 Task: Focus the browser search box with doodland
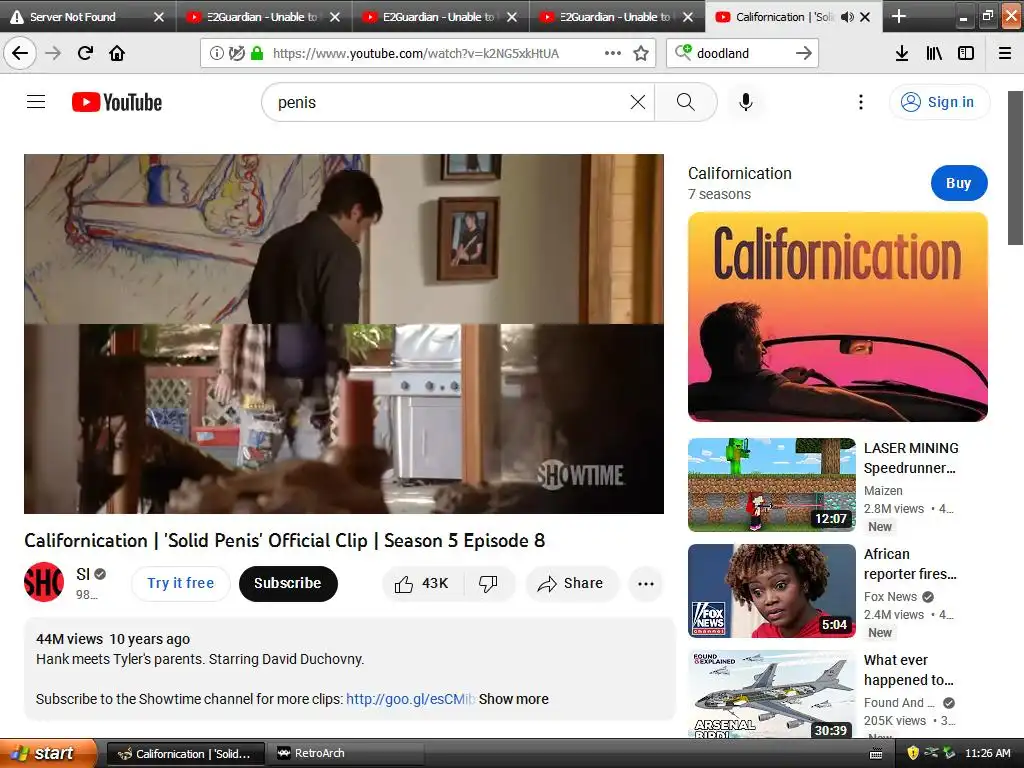tap(741, 54)
